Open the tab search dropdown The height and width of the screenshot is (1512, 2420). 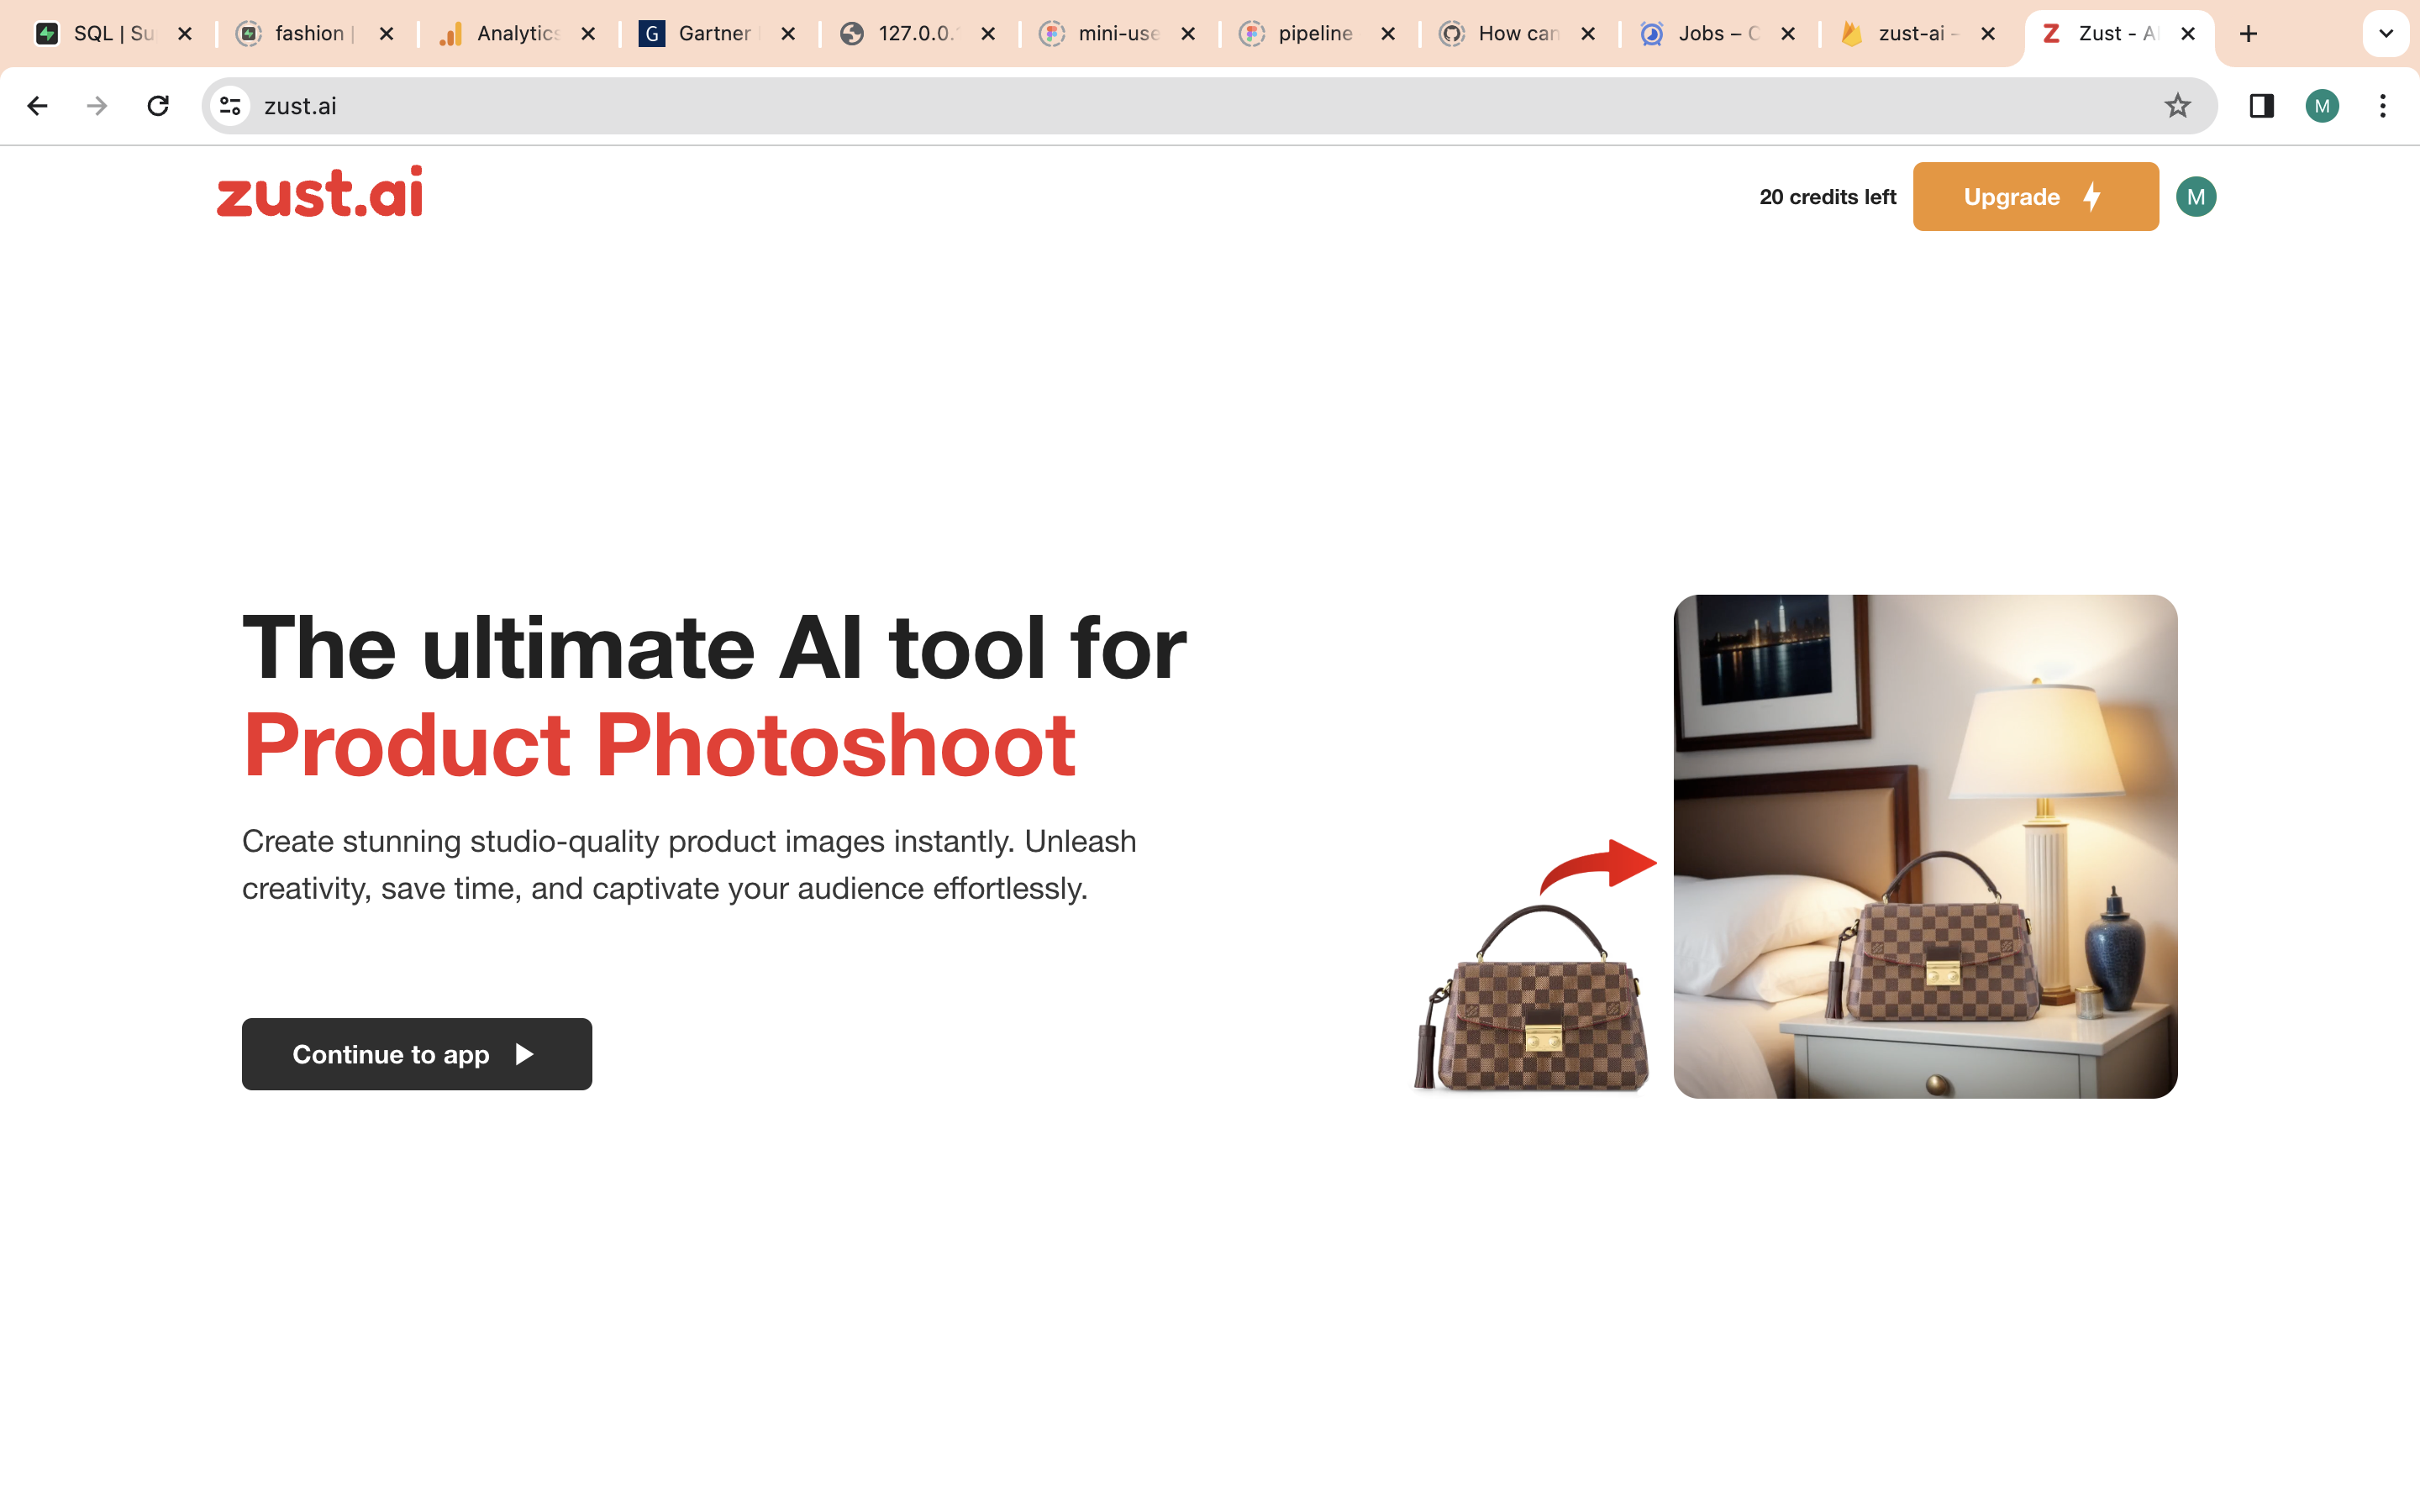tap(2387, 33)
